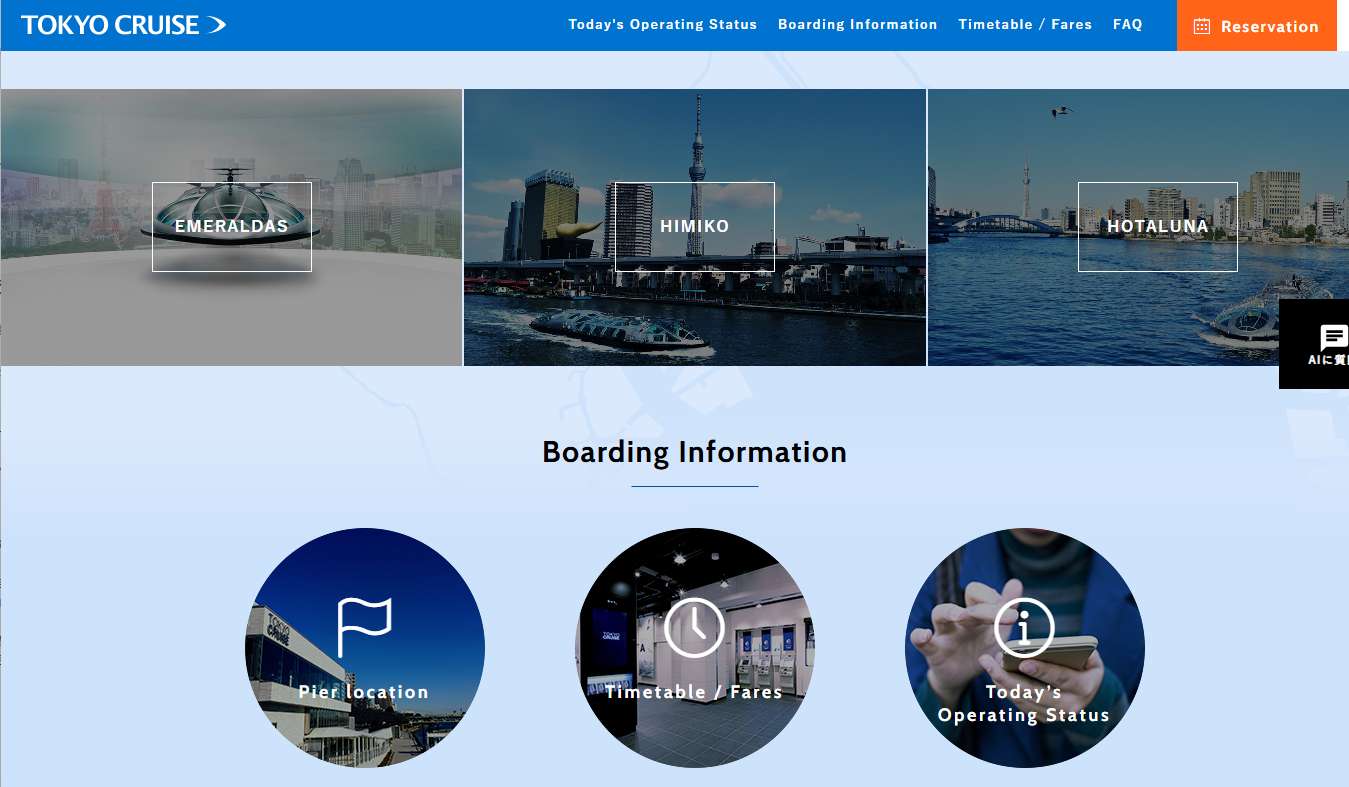Select the HOTALUNA outlined label box
The width and height of the screenshot is (1349, 787).
[x=1157, y=227]
